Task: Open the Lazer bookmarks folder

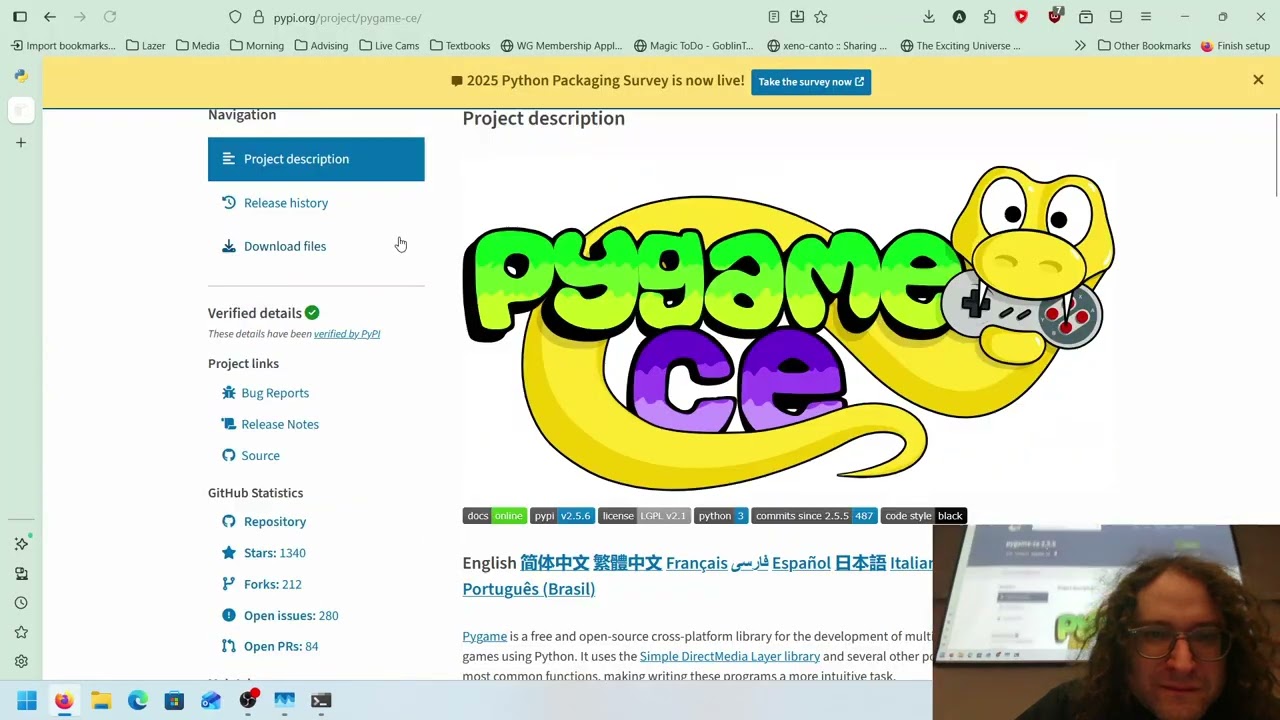Action: click(146, 45)
